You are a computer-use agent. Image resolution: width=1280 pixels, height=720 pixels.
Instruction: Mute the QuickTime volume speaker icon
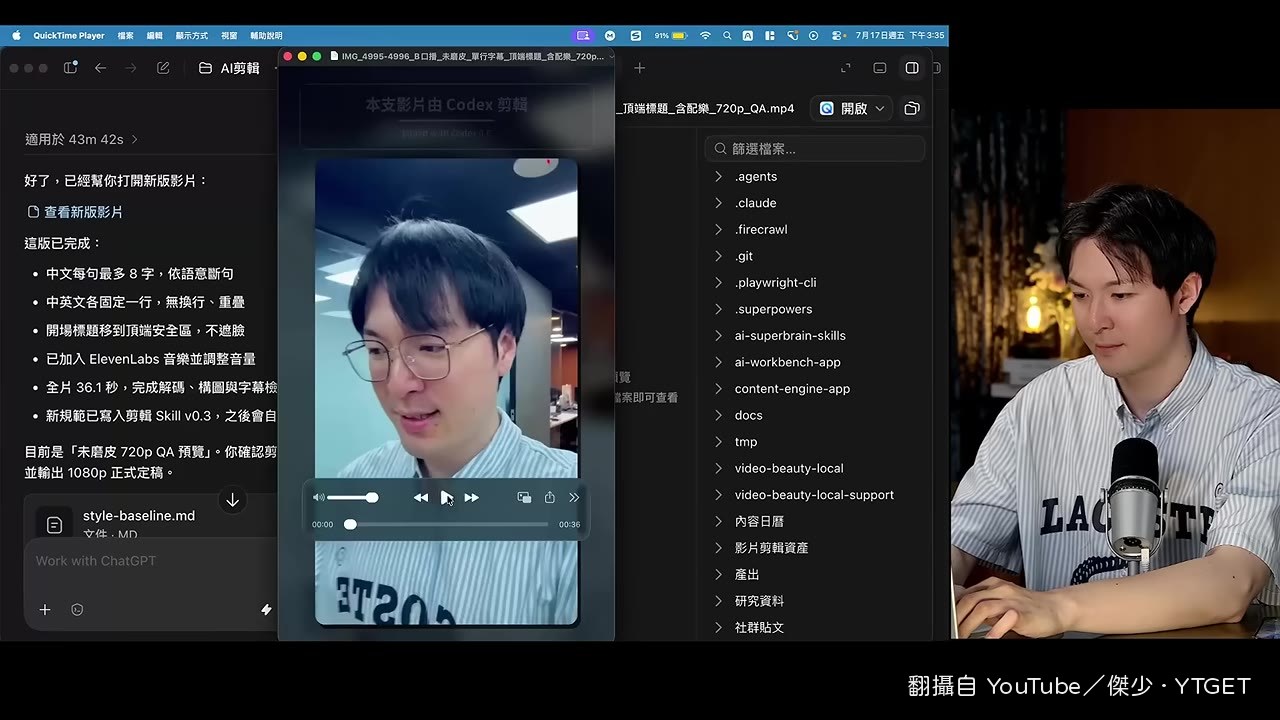click(318, 497)
